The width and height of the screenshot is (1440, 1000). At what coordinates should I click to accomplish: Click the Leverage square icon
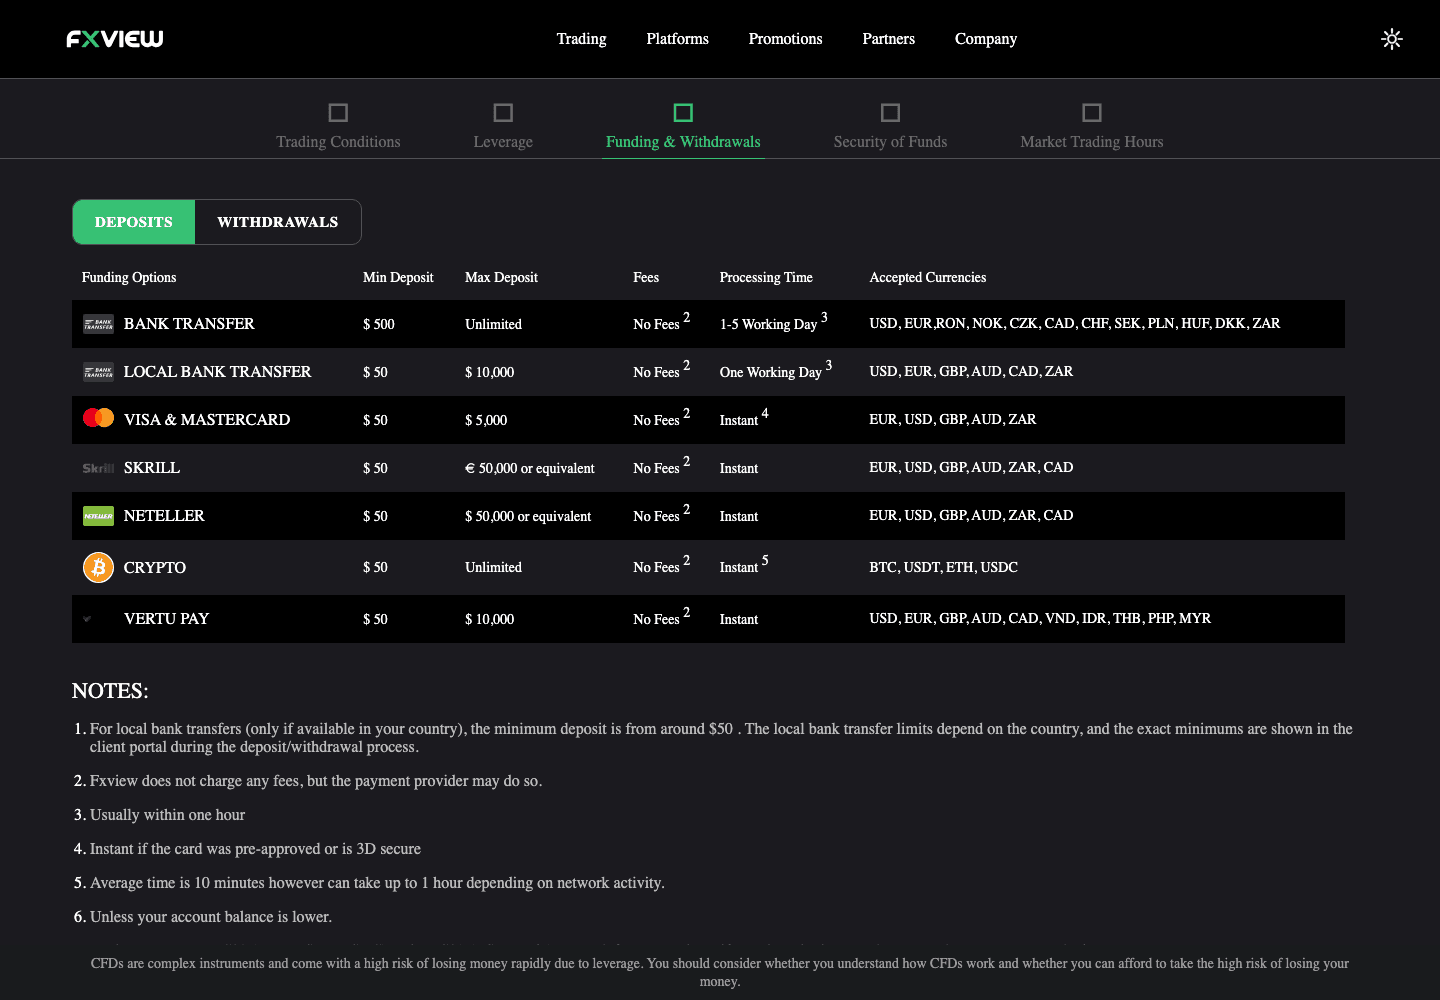[x=503, y=112]
